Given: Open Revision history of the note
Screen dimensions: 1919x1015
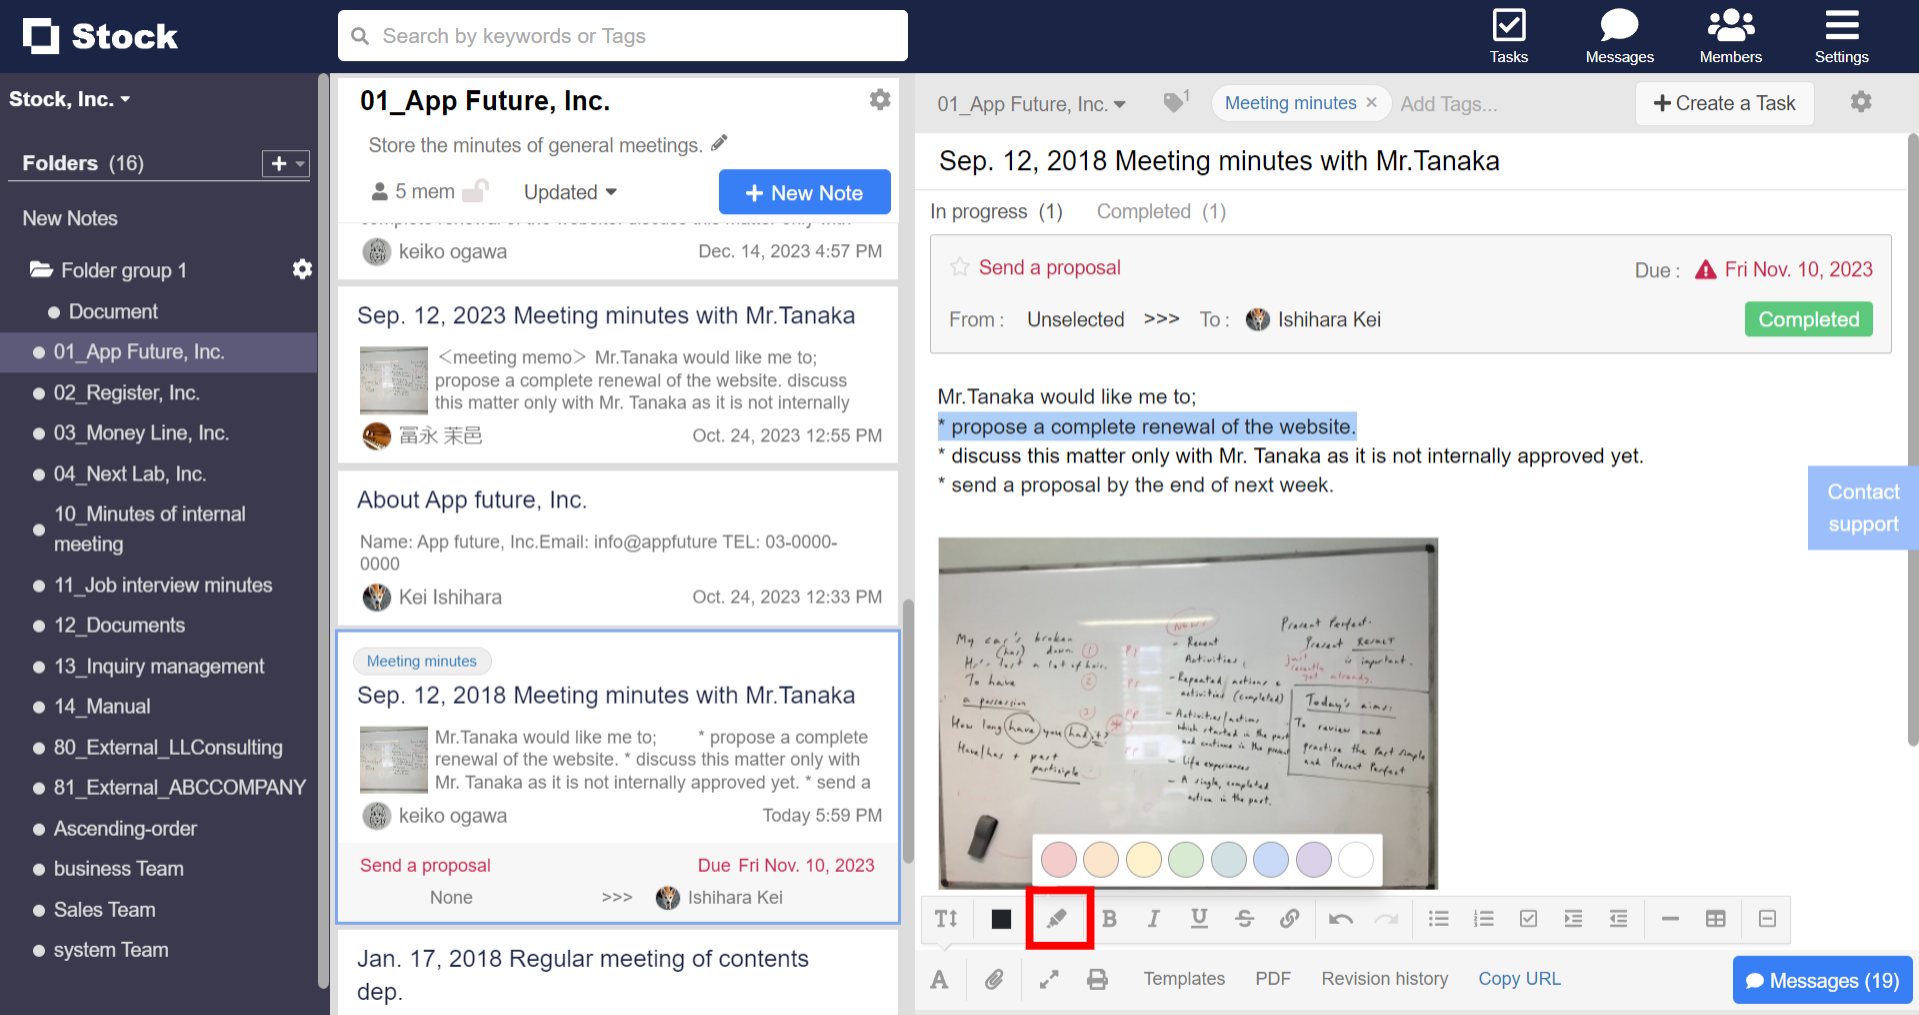Looking at the screenshot, I should coord(1384,979).
